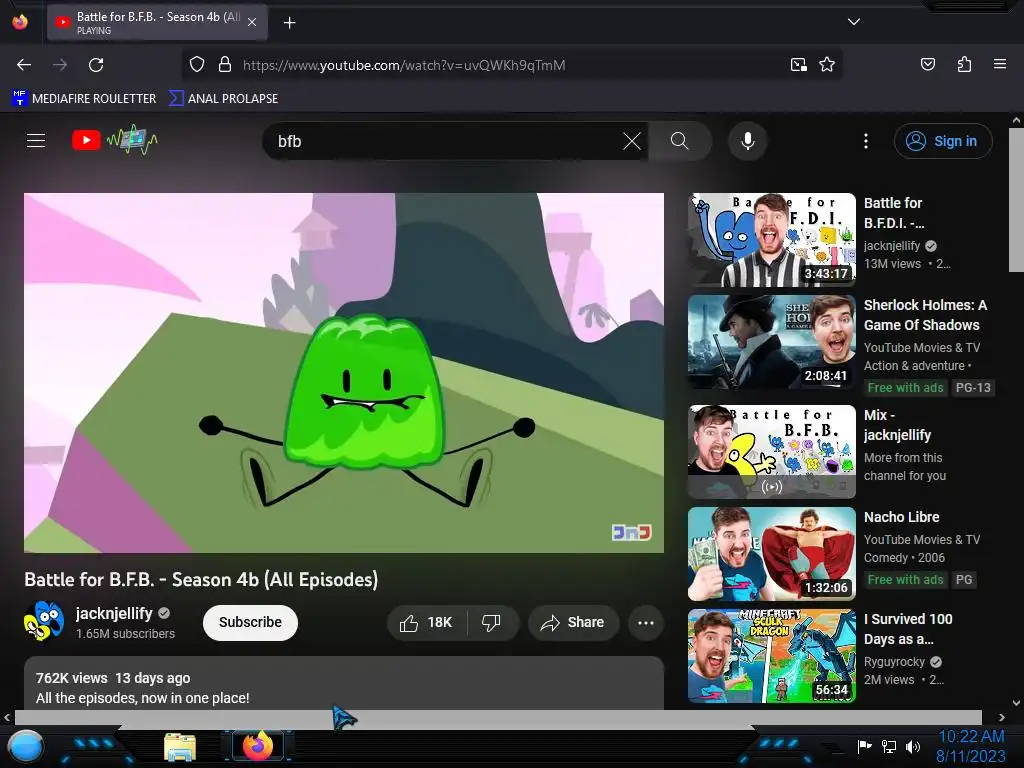The width and height of the screenshot is (1024, 768).
Task: Select the Battle for B.F.B. browser tab
Action: tap(157, 22)
